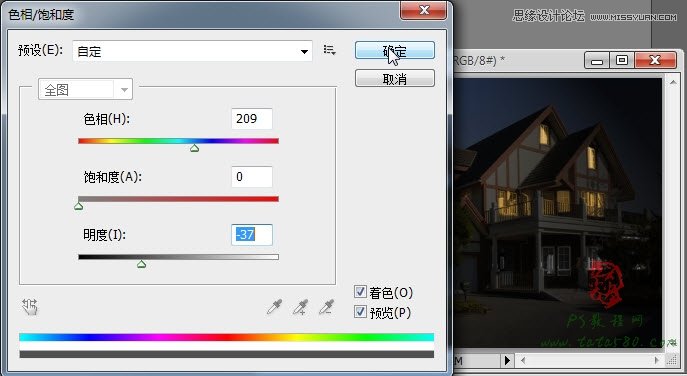
Task: Click the house image in document window
Action: pos(559,213)
